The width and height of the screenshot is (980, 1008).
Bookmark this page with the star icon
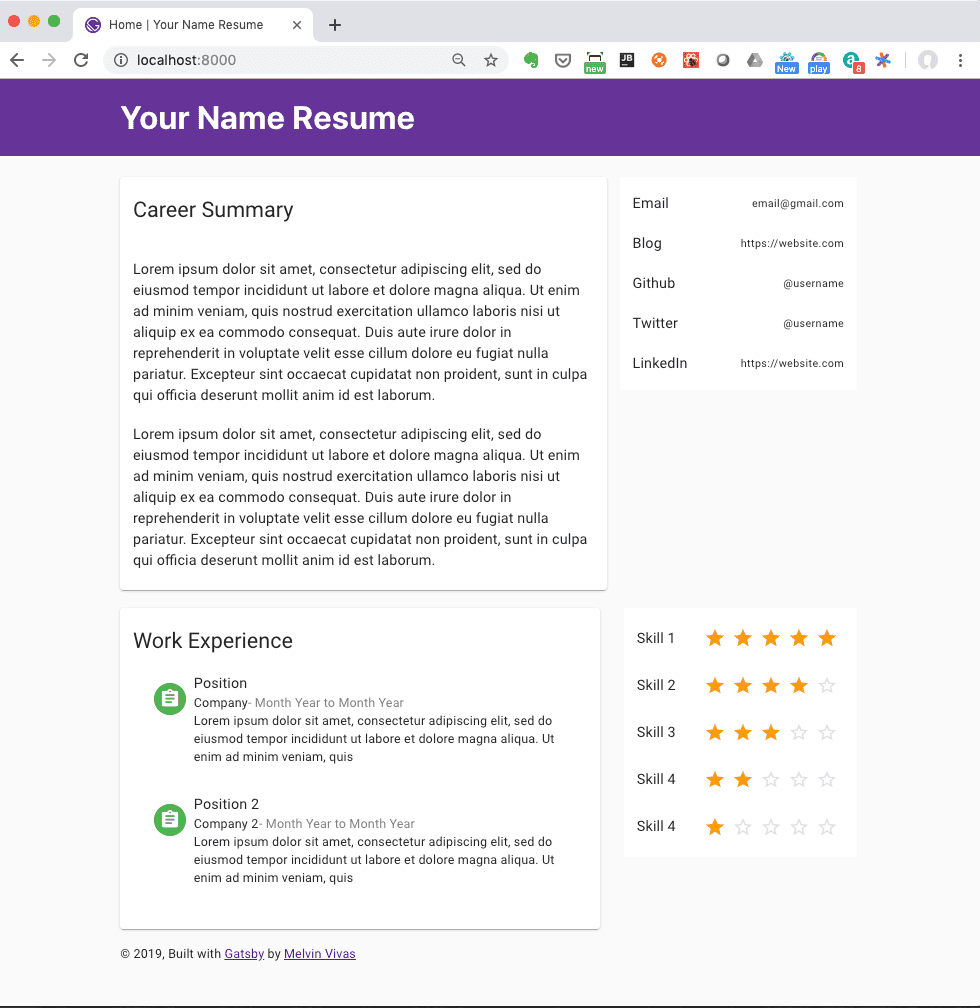491,60
